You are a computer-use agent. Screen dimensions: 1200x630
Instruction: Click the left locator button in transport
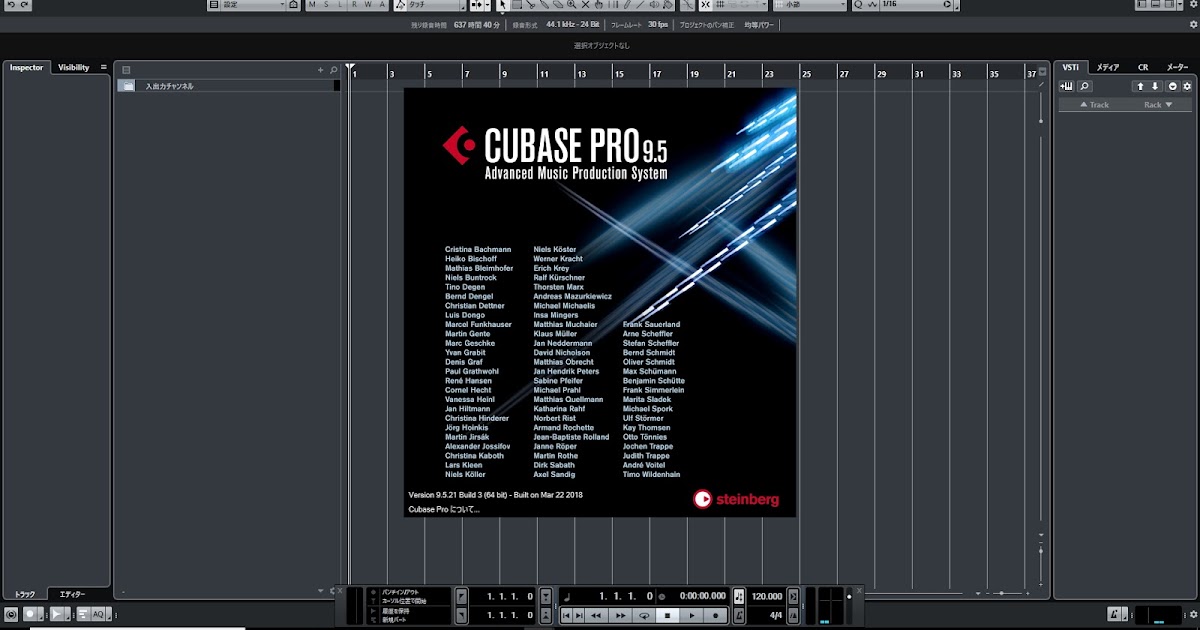[x=461, y=596]
